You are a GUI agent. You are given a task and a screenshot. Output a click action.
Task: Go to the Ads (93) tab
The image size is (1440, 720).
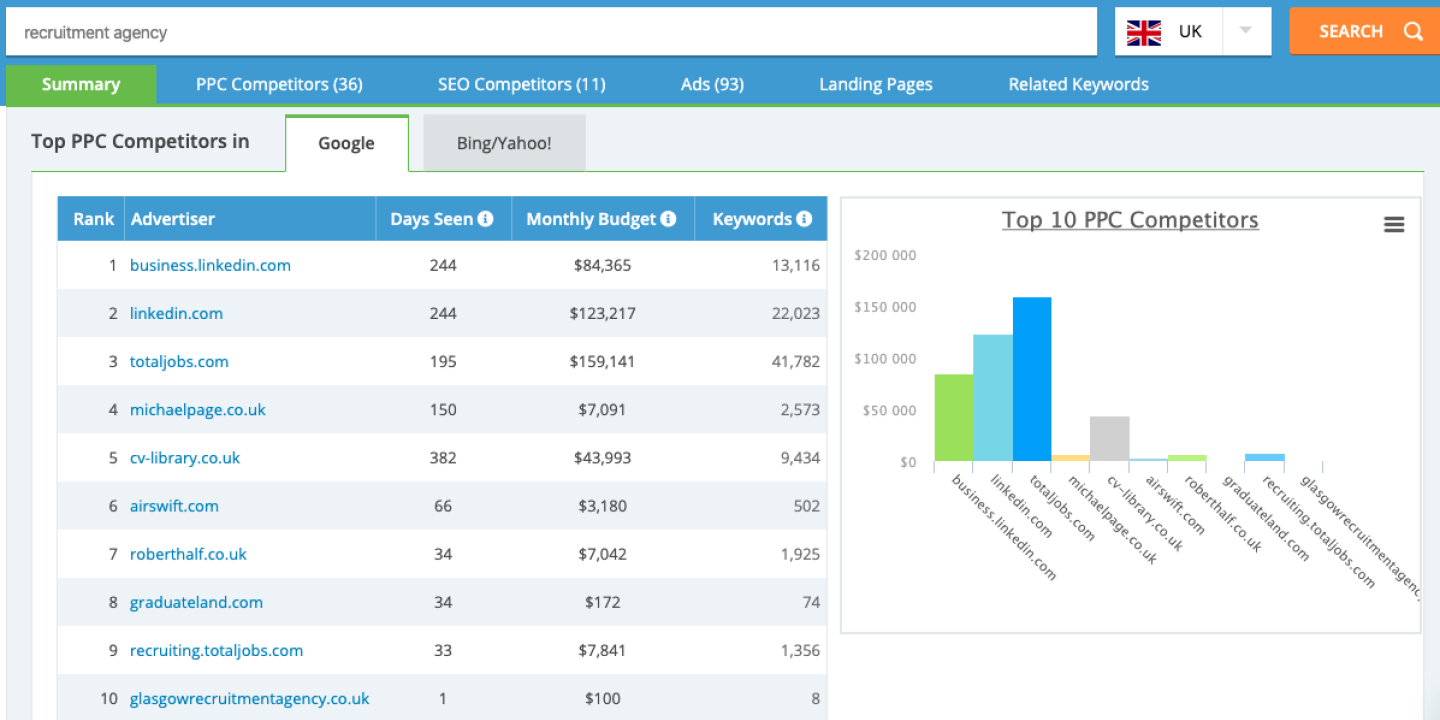click(x=712, y=85)
